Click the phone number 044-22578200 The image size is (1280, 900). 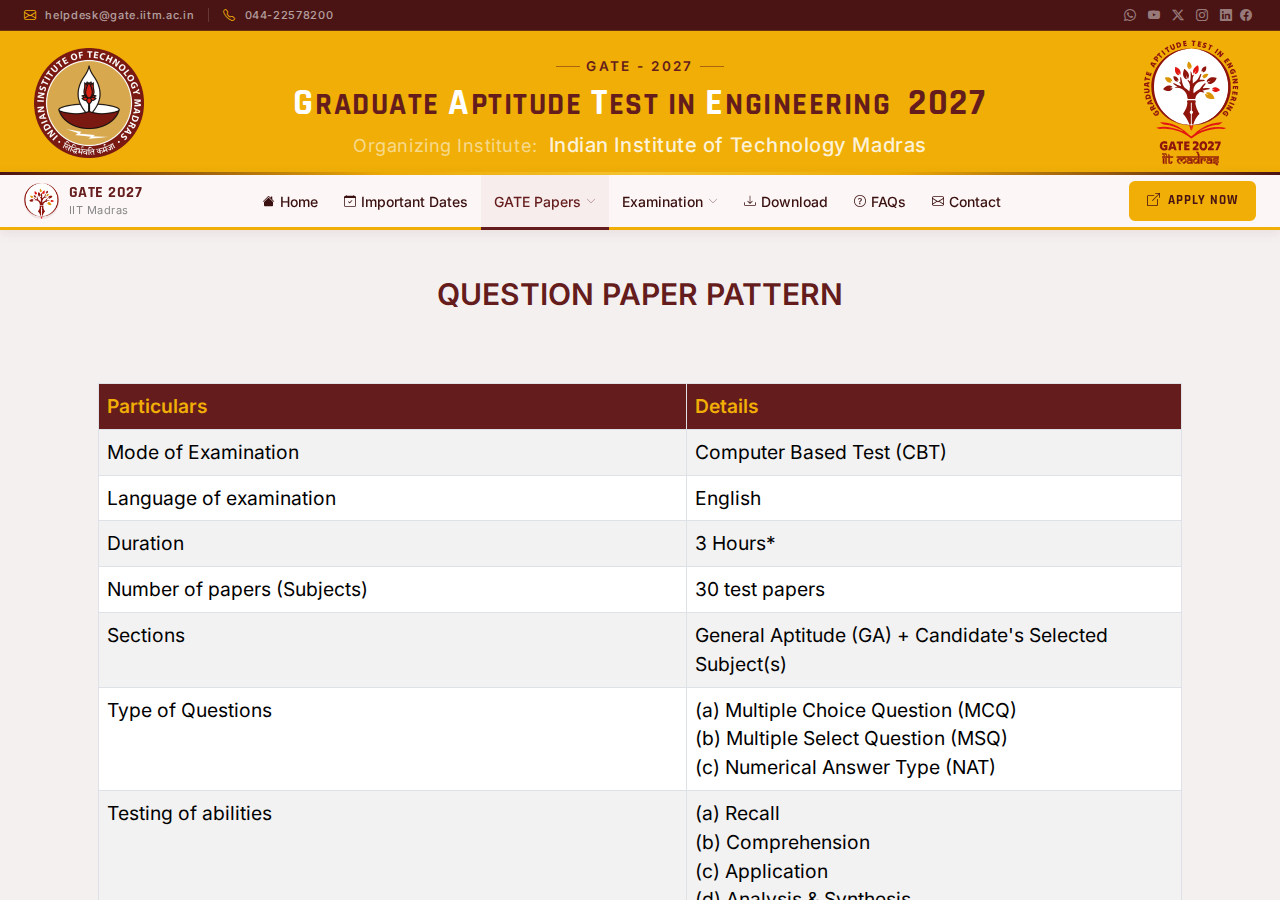tap(278, 15)
